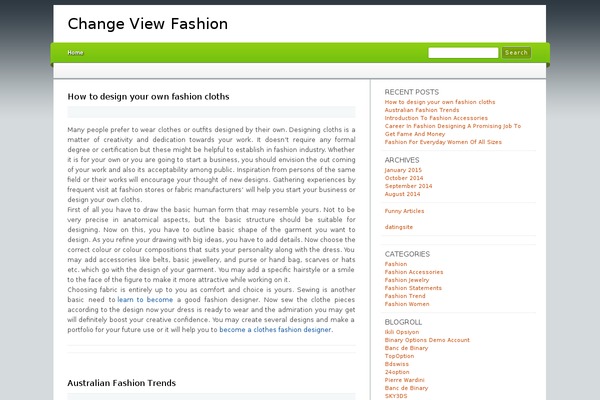Browse the Fashion Statements category
This screenshot has width=600, height=400.
pos(413,288)
